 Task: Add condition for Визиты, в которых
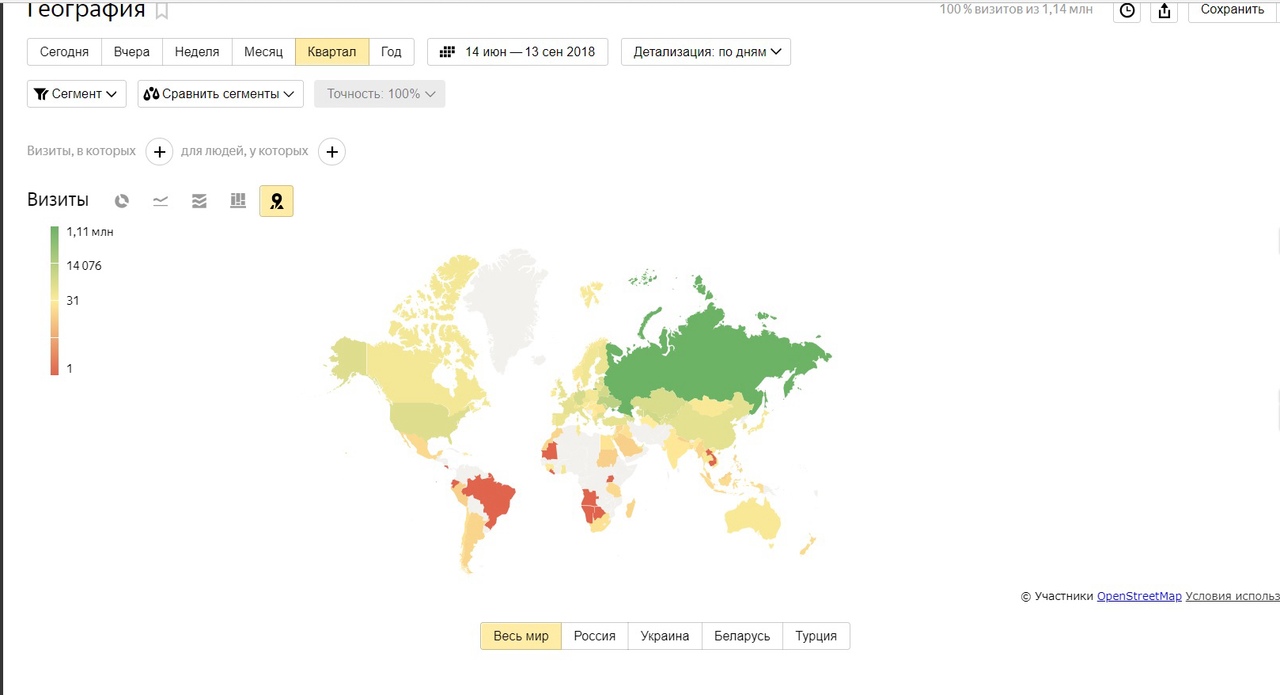coord(160,152)
